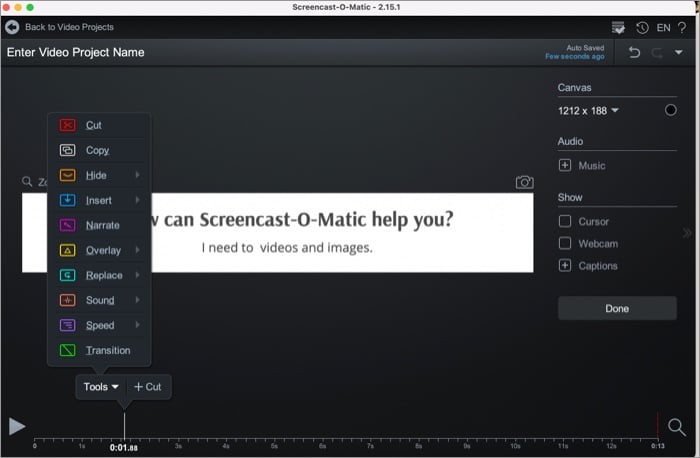Click the magenta Narrate tool icon

coord(67,225)
